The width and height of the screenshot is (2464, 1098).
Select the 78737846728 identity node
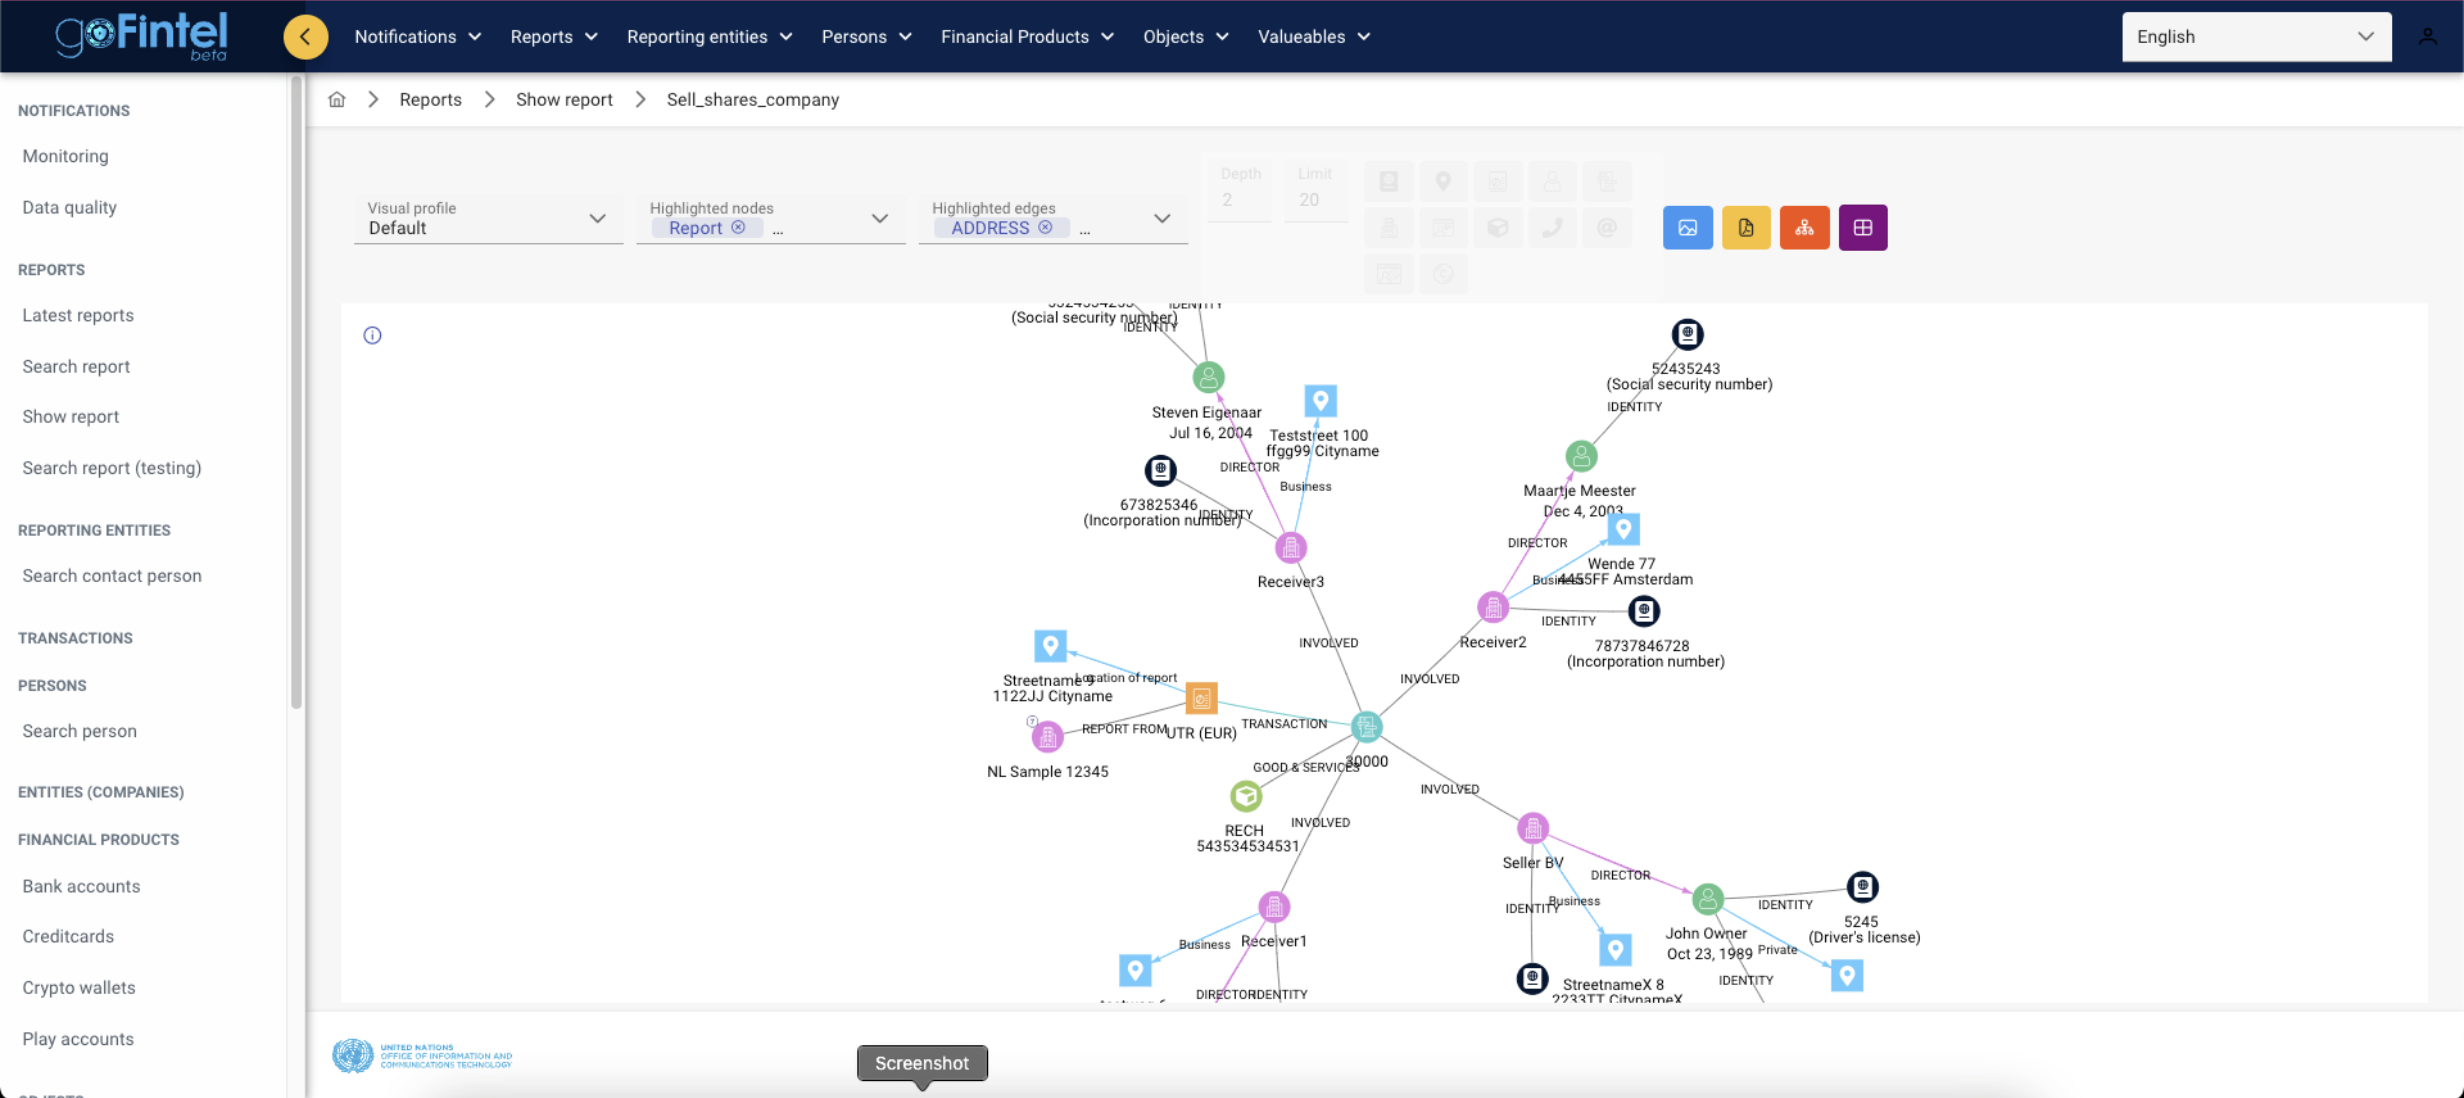(x=1644, y=610)
